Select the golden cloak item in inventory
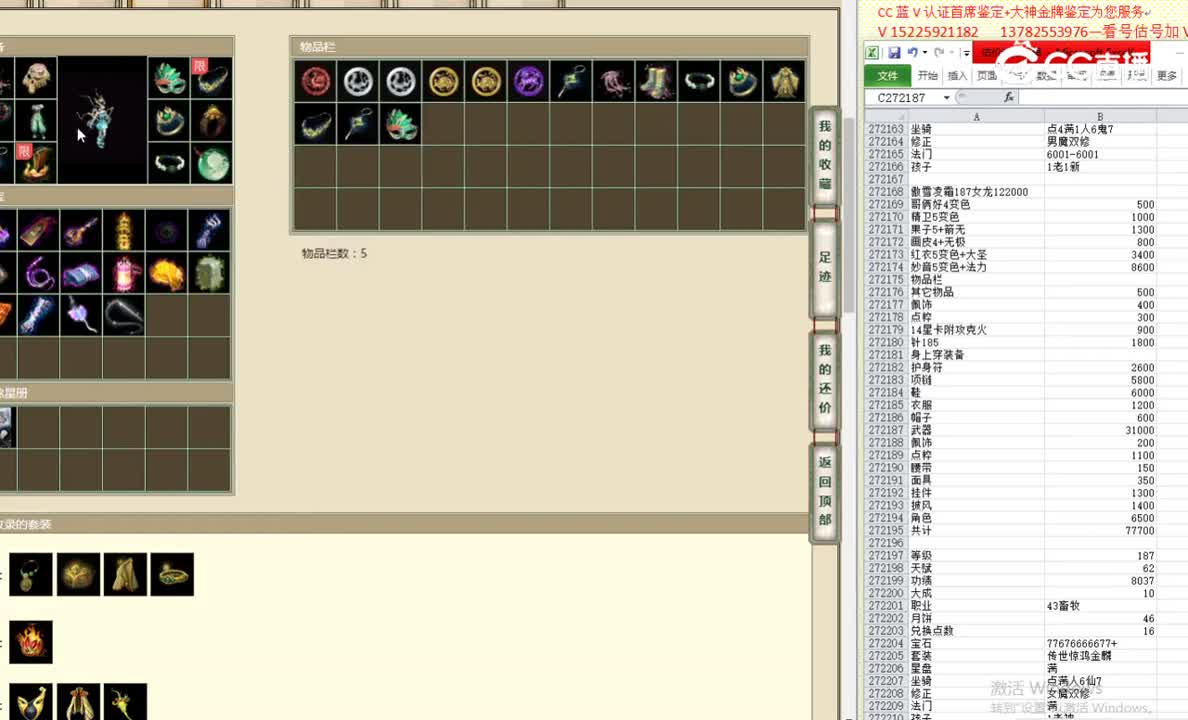 [x=783, y=81]
